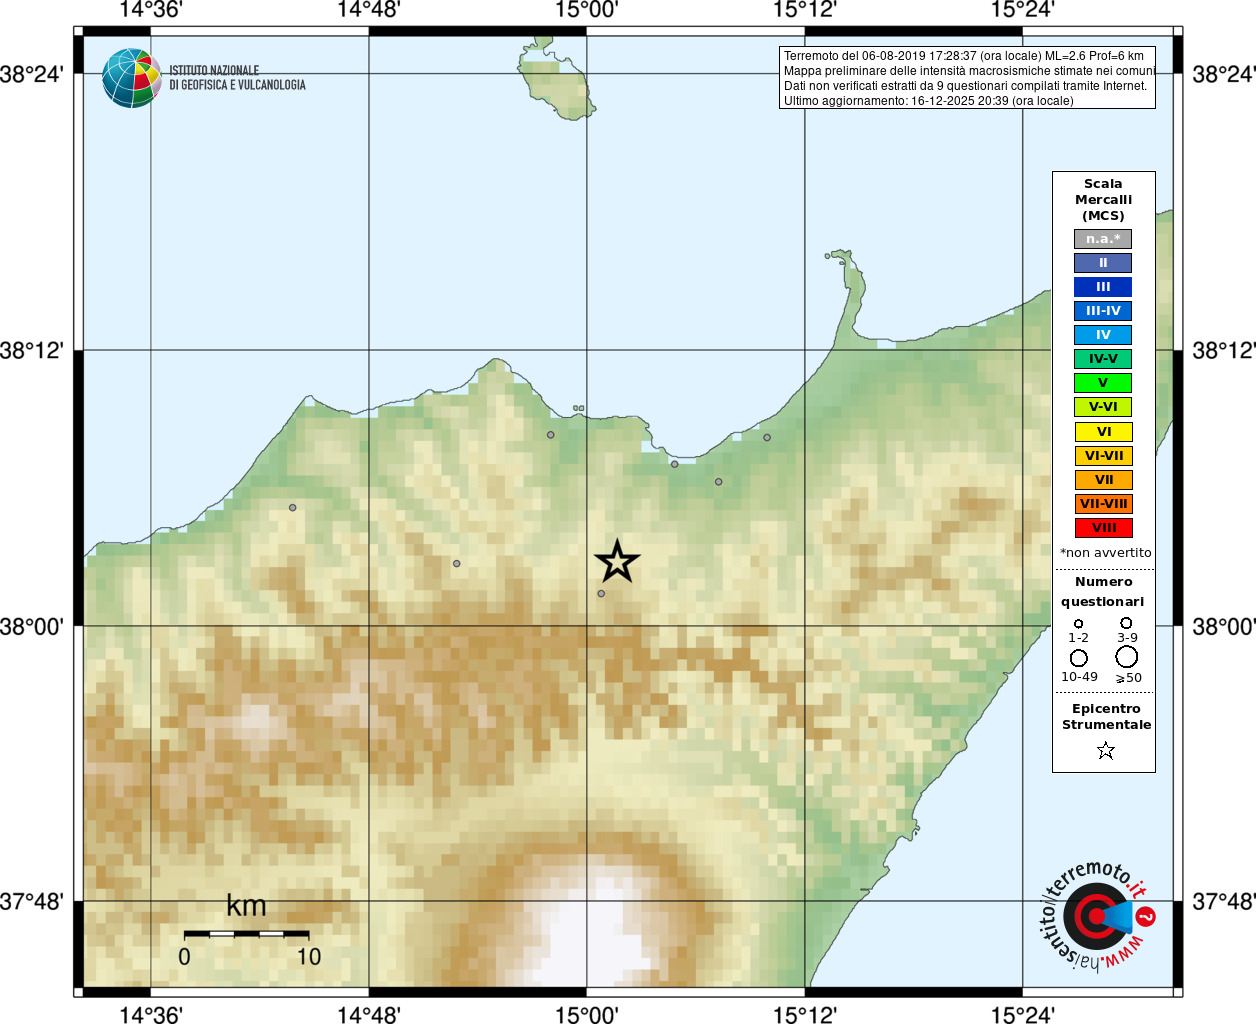The width and height of the screenshot is (1256, 1024).
Task: Click the 'Scala Mercalli (MCS)' legend title
Action: (x=1103, y=199)
